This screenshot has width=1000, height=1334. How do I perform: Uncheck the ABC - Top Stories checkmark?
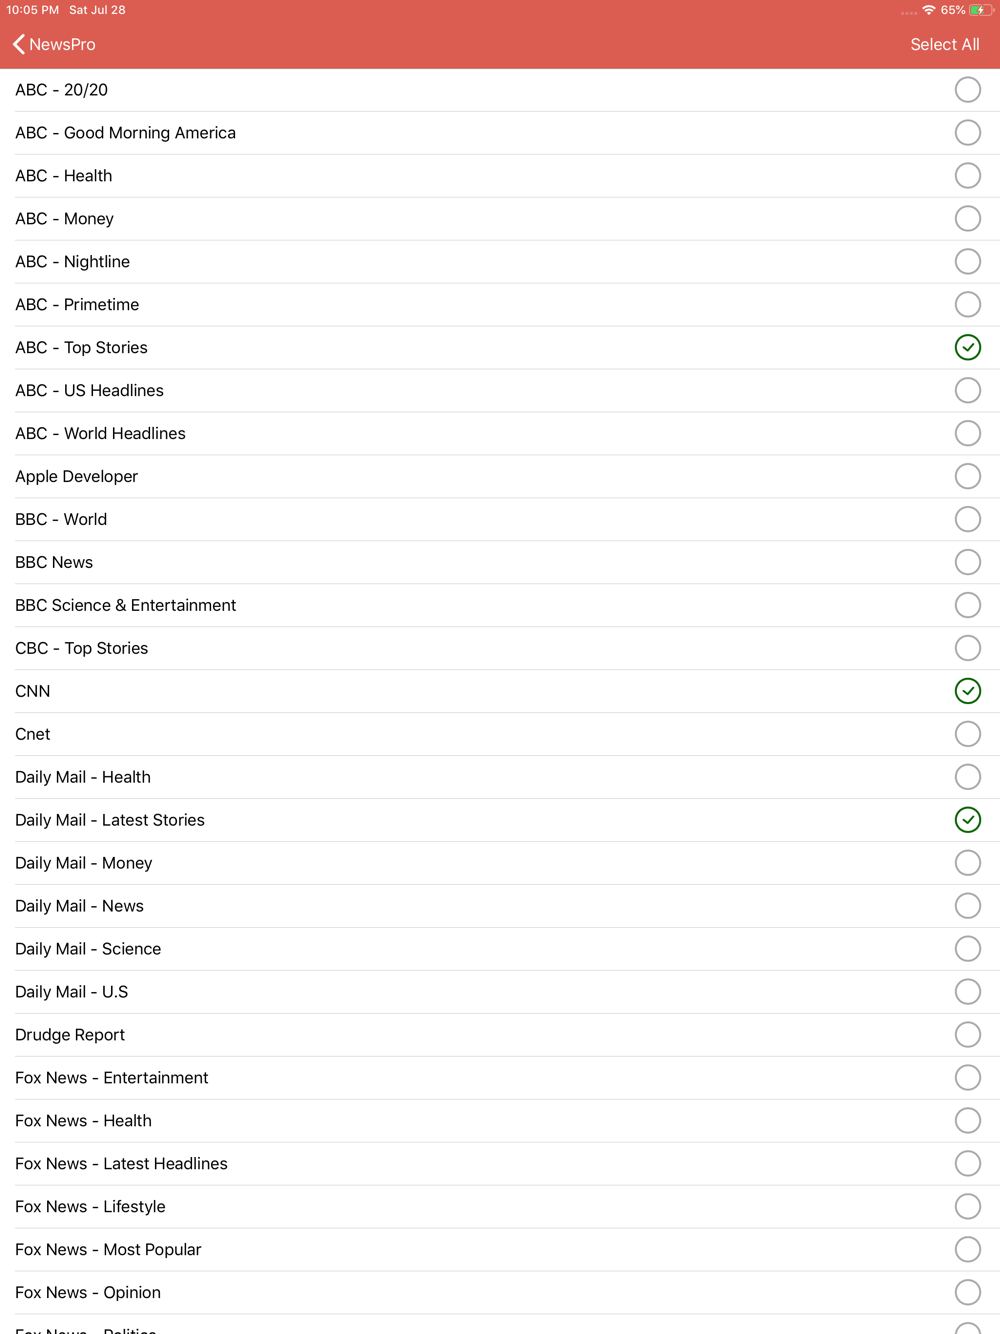[x=967, y=347]
